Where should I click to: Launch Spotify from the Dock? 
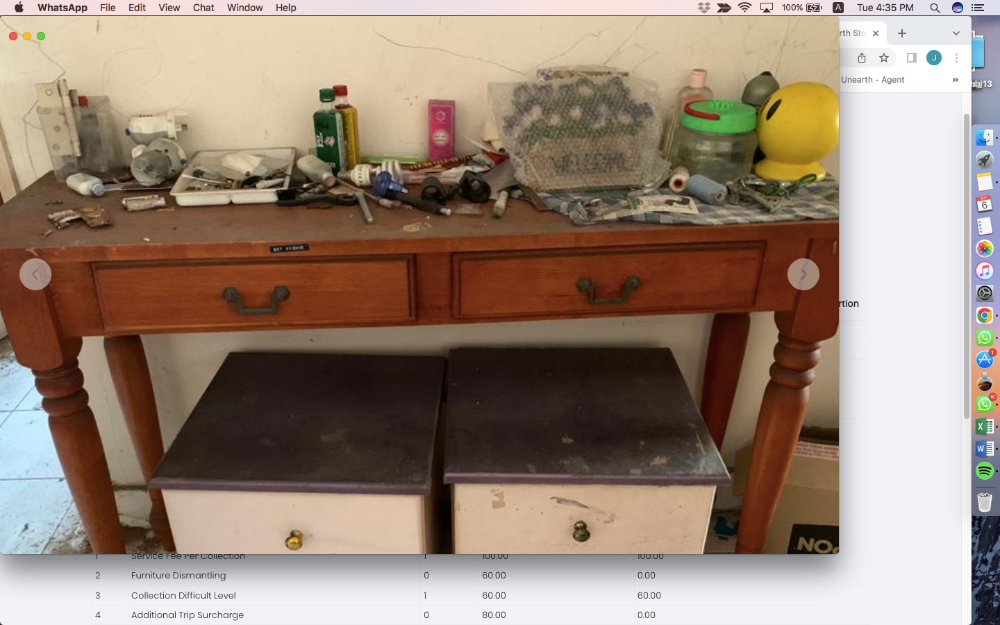[x=985, y=470]
